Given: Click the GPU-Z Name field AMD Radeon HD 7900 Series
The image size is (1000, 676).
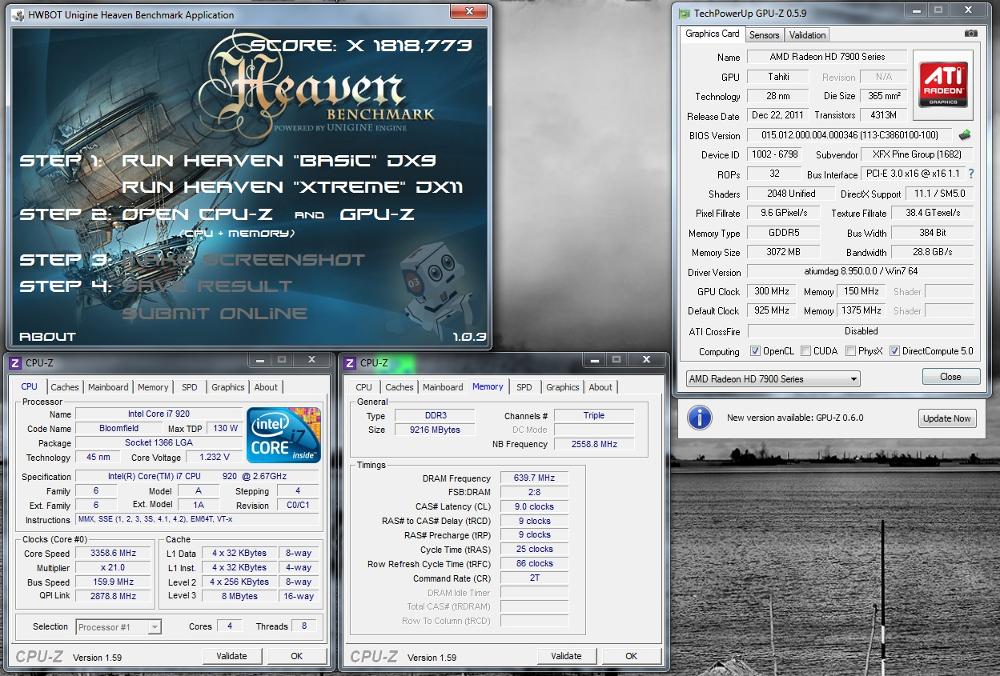Looking at the screenshot, I should coord(827,57).
